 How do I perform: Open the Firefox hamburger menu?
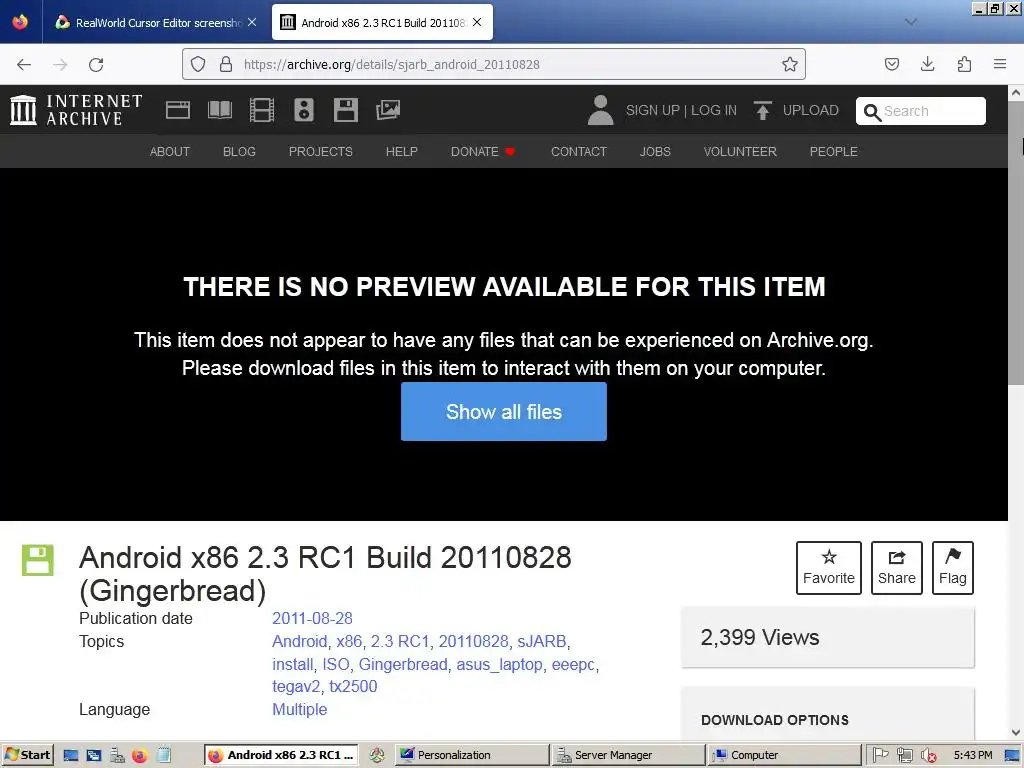tap(1000, 64)
